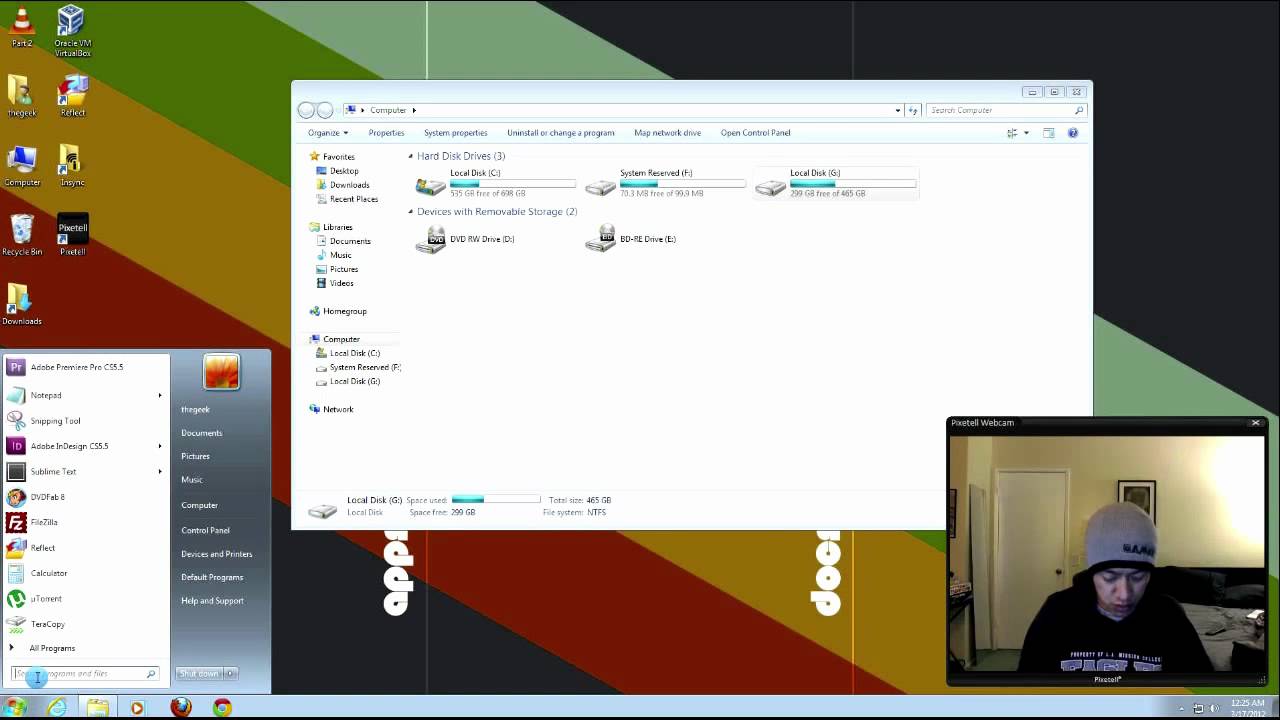Select the Insync desktop shortcut
The height and width of the screenshot is (720, 1280).
[x=72, y=166]
